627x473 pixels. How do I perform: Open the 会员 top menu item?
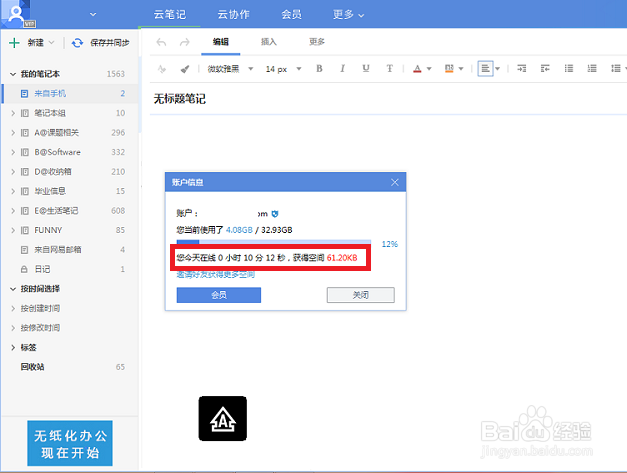pos(291,14)
